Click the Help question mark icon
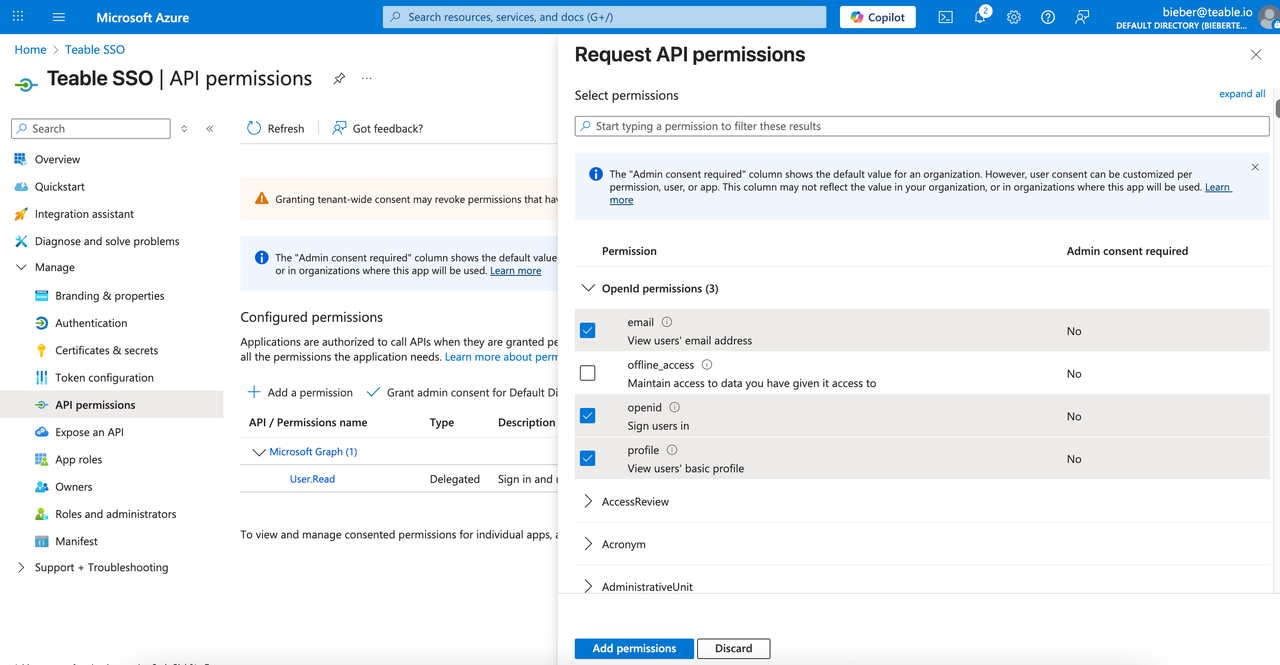1280x665 pixels. point(1048,17)
